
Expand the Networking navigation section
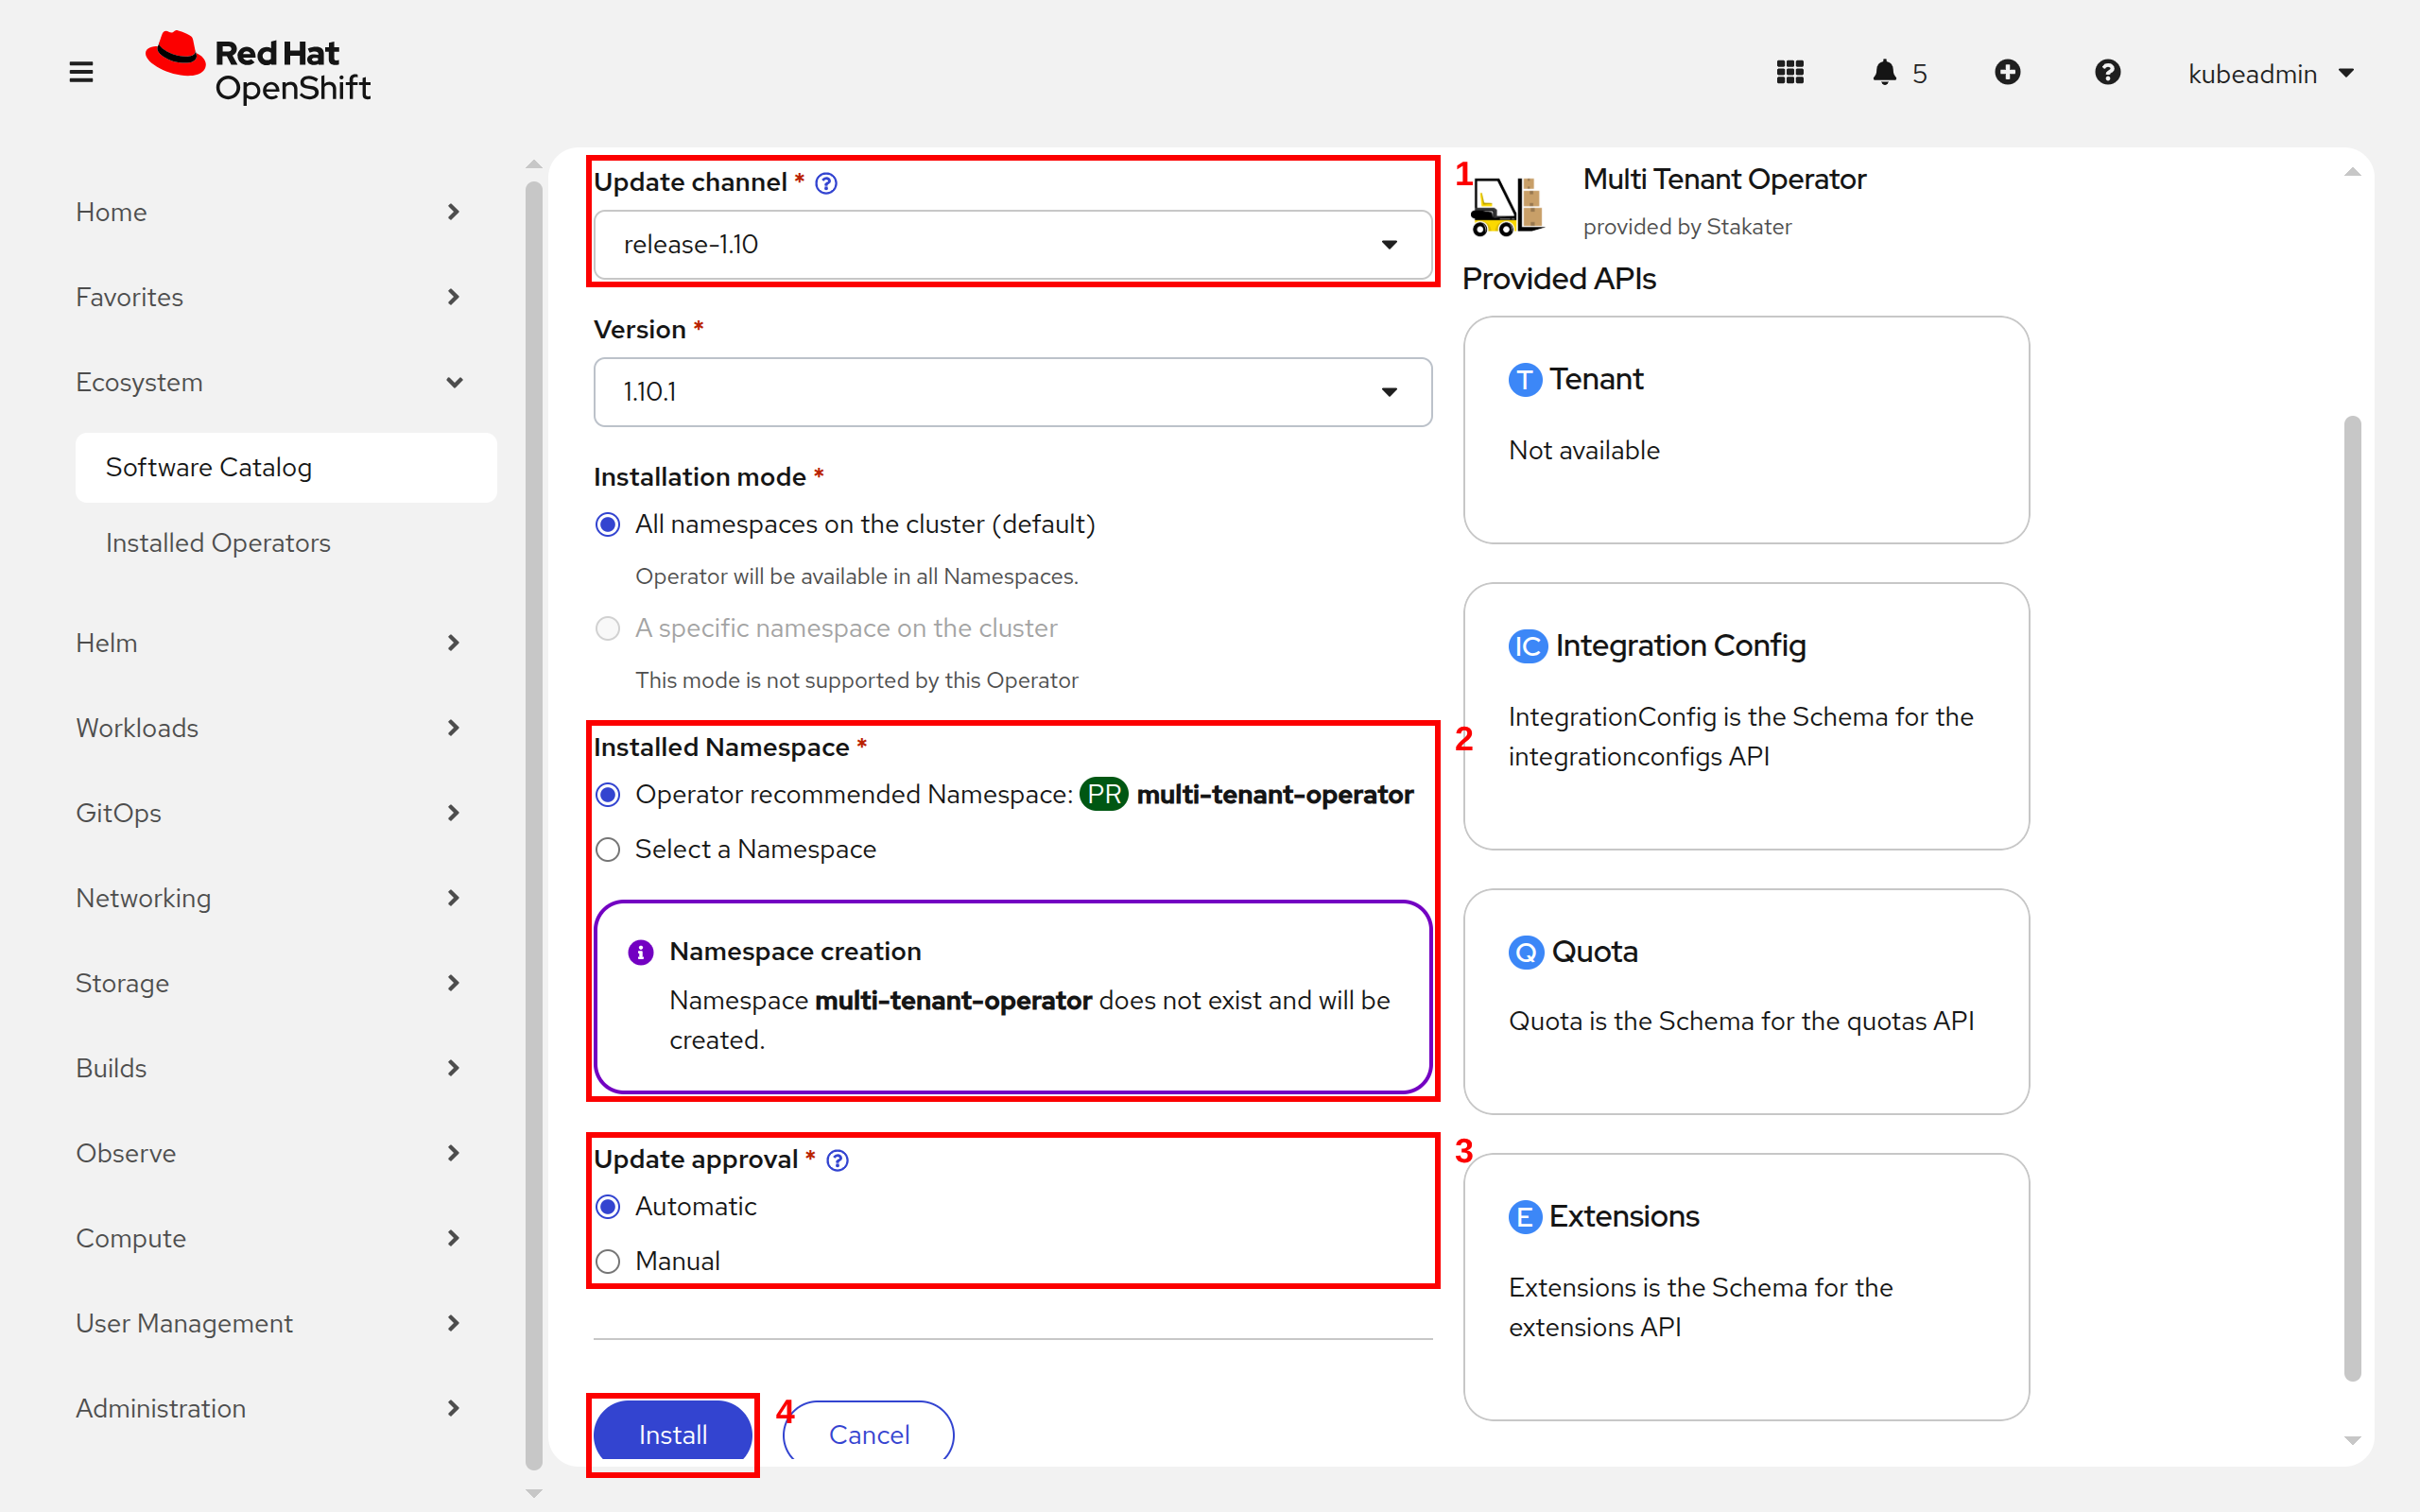pos(270,898)
